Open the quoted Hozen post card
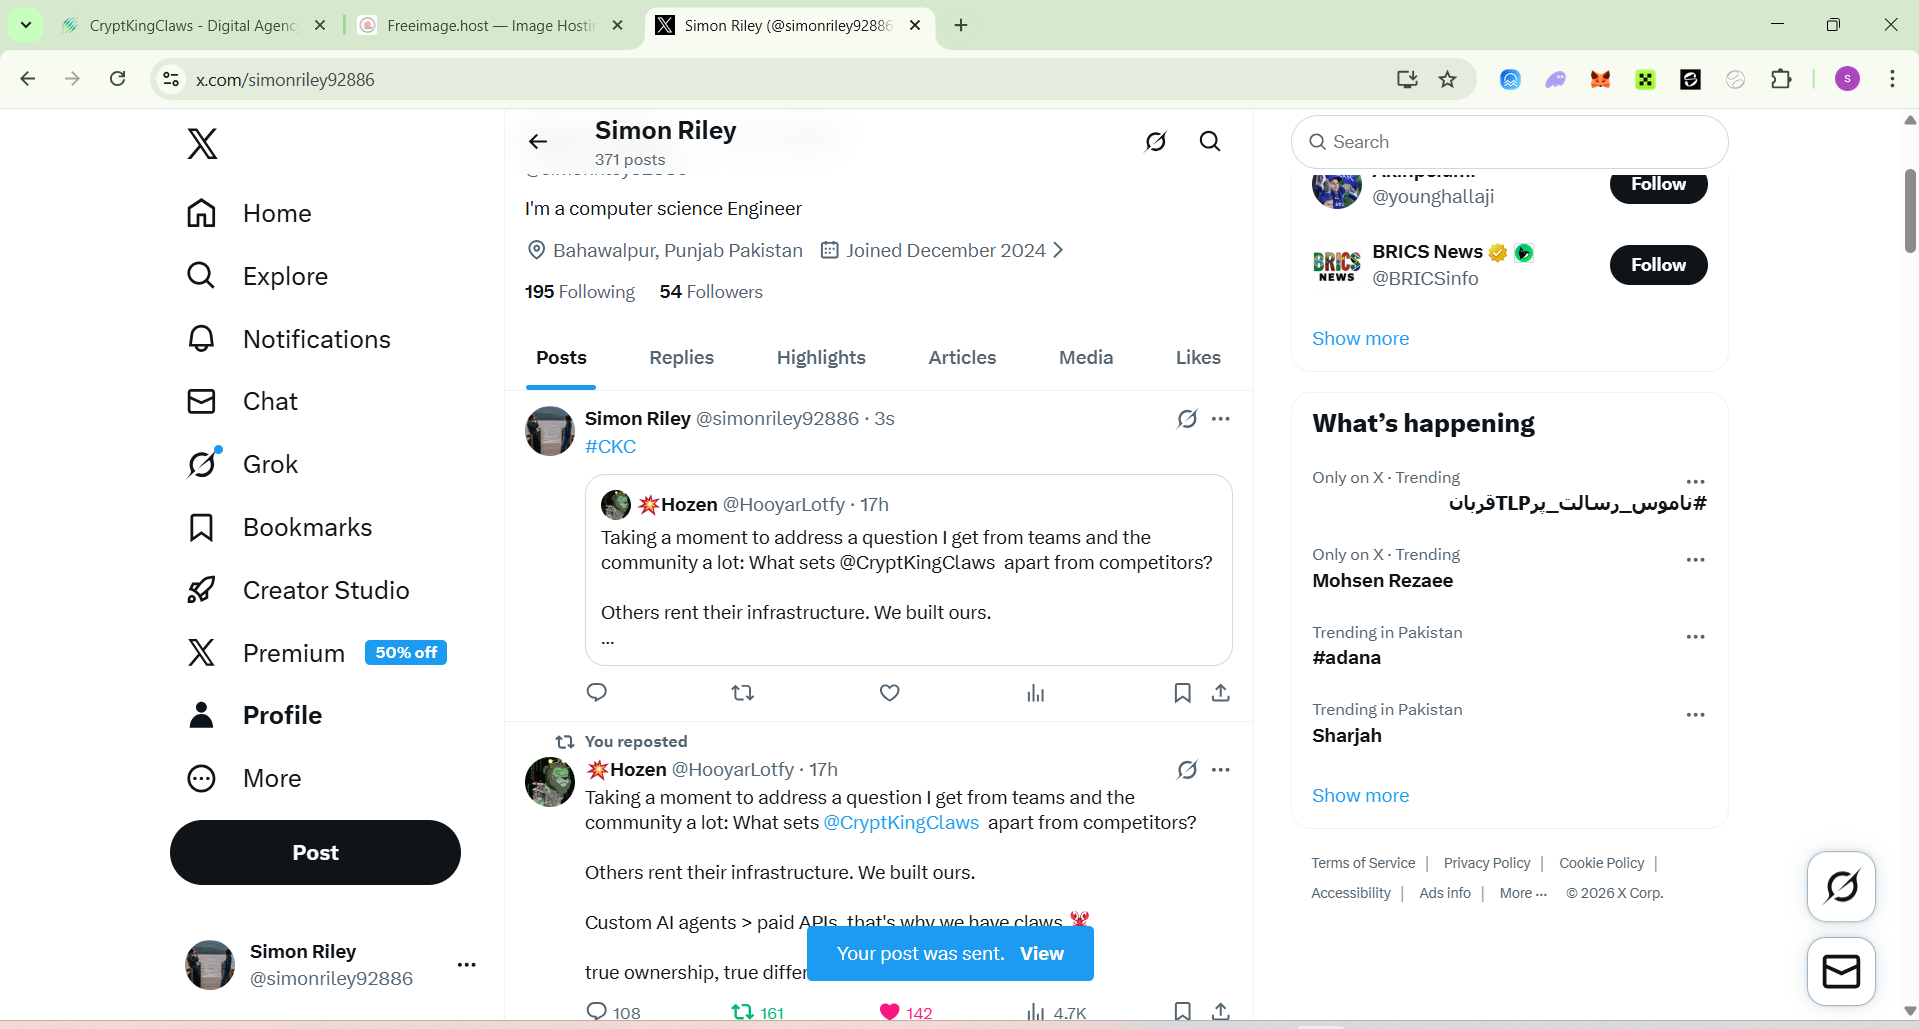 click(x=908, y=570)
